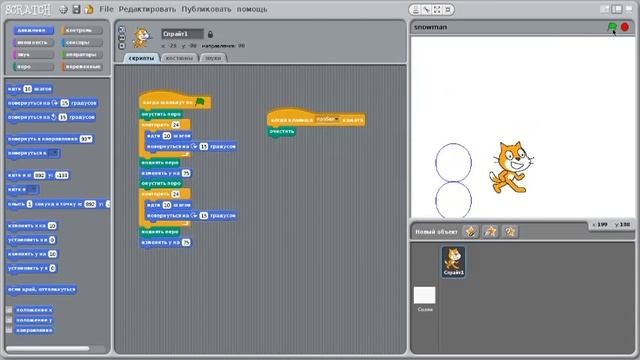Click the share project icon

pyautogui.click(x=89, y=9)
